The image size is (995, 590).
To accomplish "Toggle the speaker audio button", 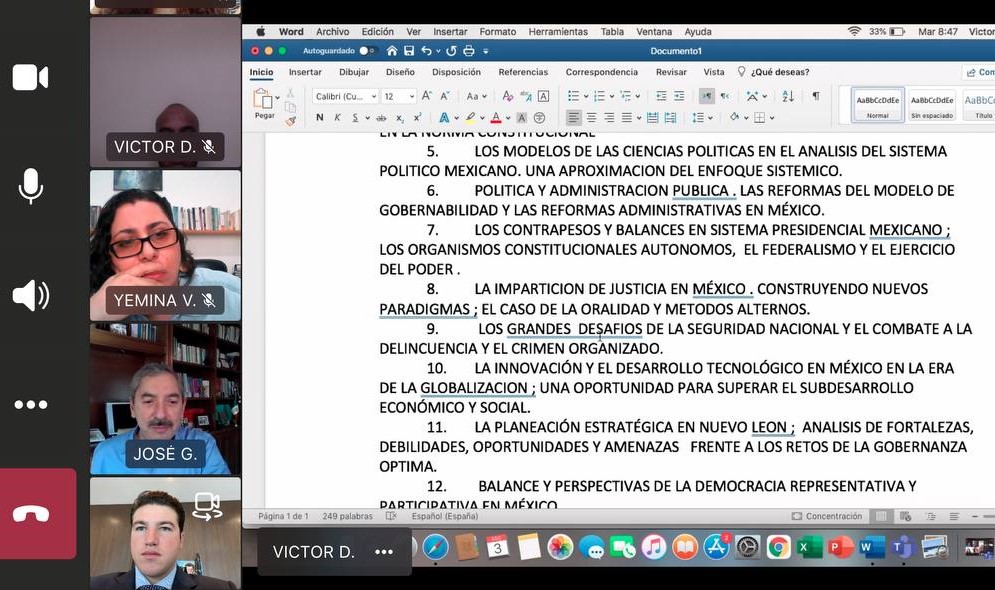I will (30, 296).
